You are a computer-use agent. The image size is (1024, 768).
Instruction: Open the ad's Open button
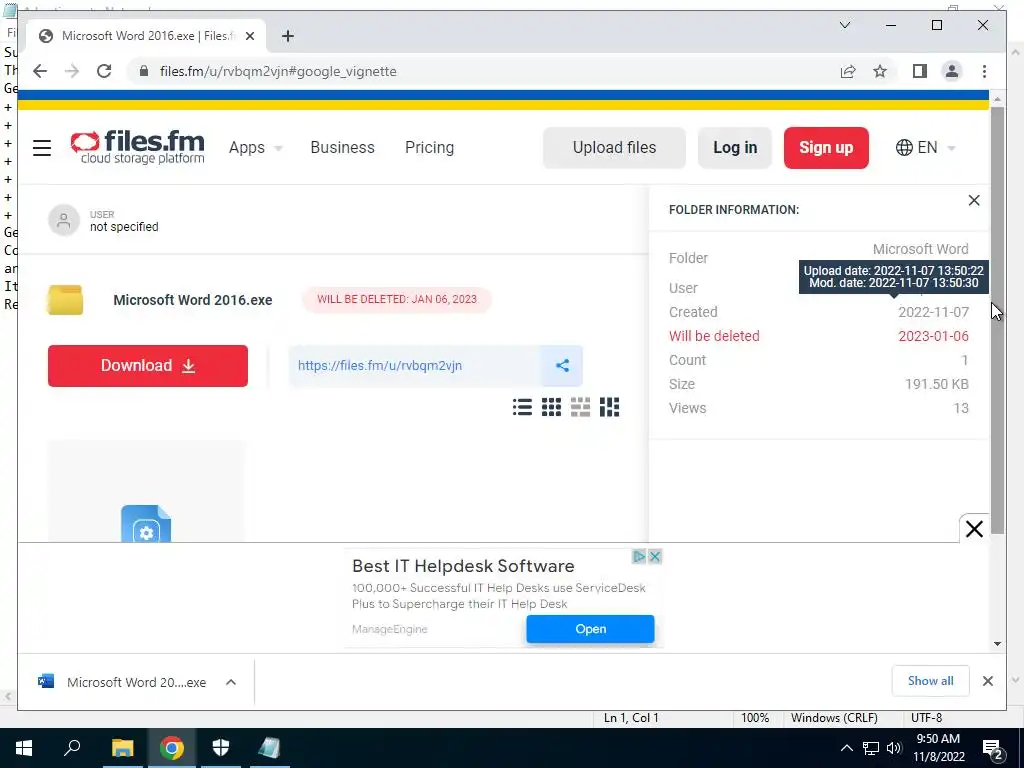590,629
